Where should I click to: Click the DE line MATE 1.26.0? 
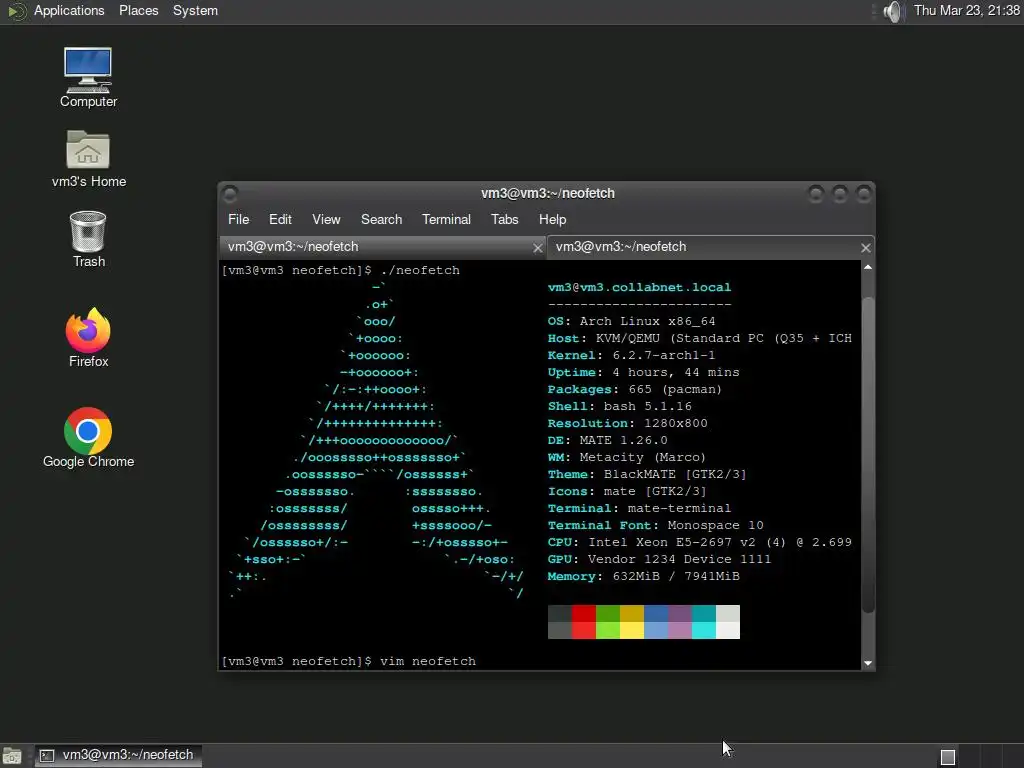pyautogui.click(x=607, y=440)
